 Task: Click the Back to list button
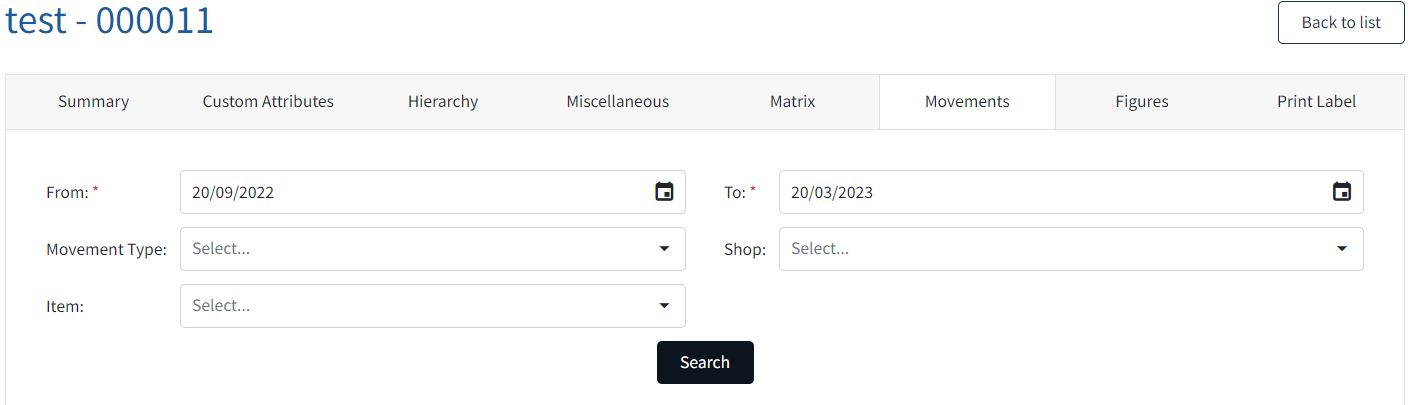(x=1341, y=23)
